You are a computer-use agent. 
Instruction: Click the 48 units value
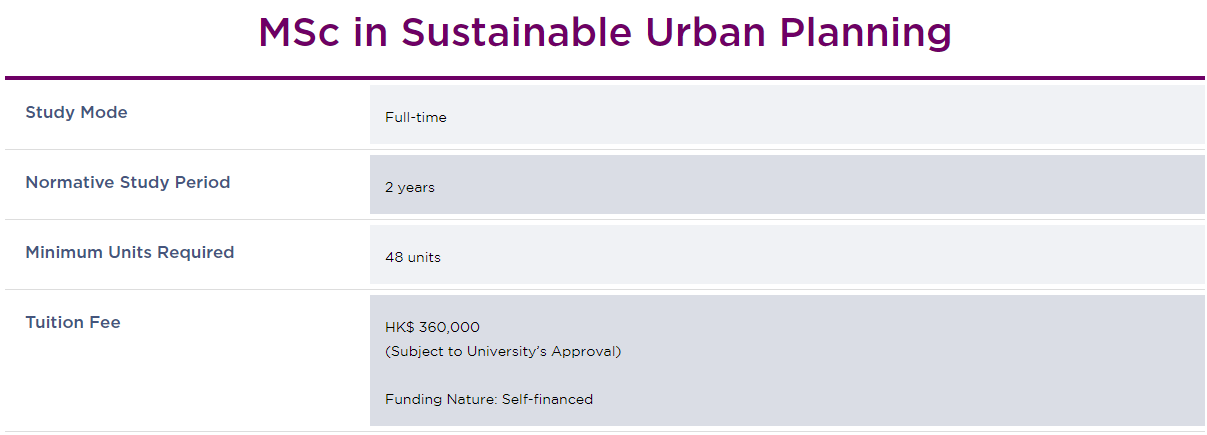pyautogui.click(x=413, y=257)
